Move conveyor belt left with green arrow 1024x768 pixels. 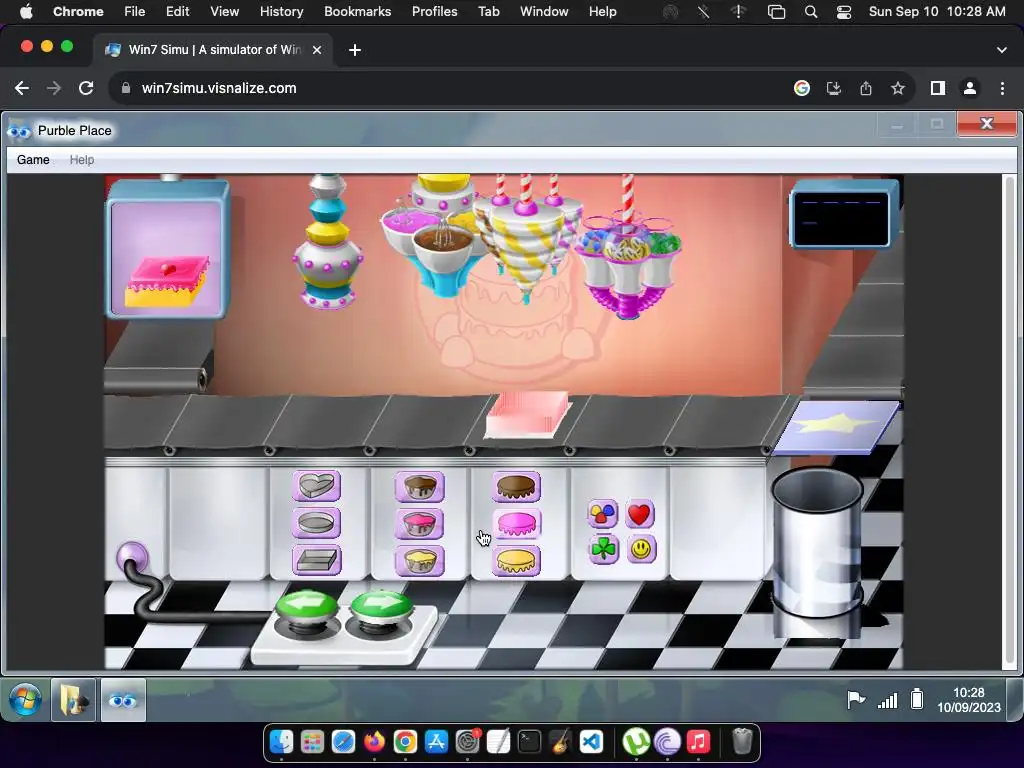(x=306, y=607)
